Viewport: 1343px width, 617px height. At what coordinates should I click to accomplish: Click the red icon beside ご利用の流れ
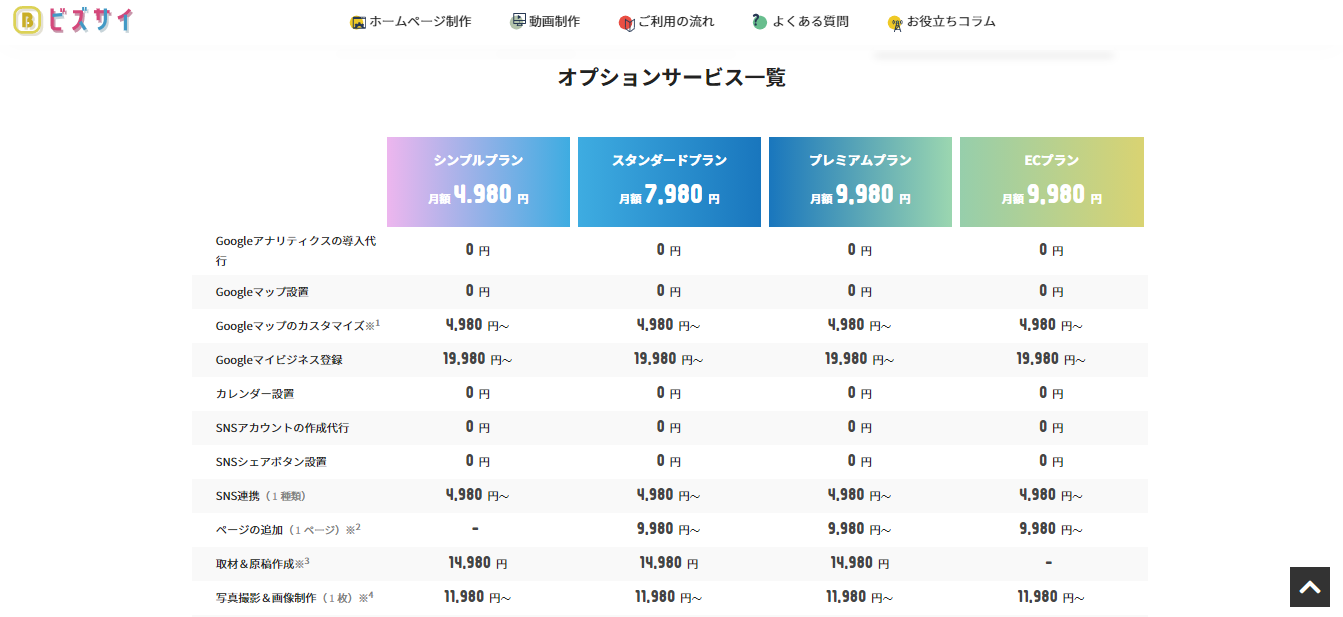coord(626,22)
